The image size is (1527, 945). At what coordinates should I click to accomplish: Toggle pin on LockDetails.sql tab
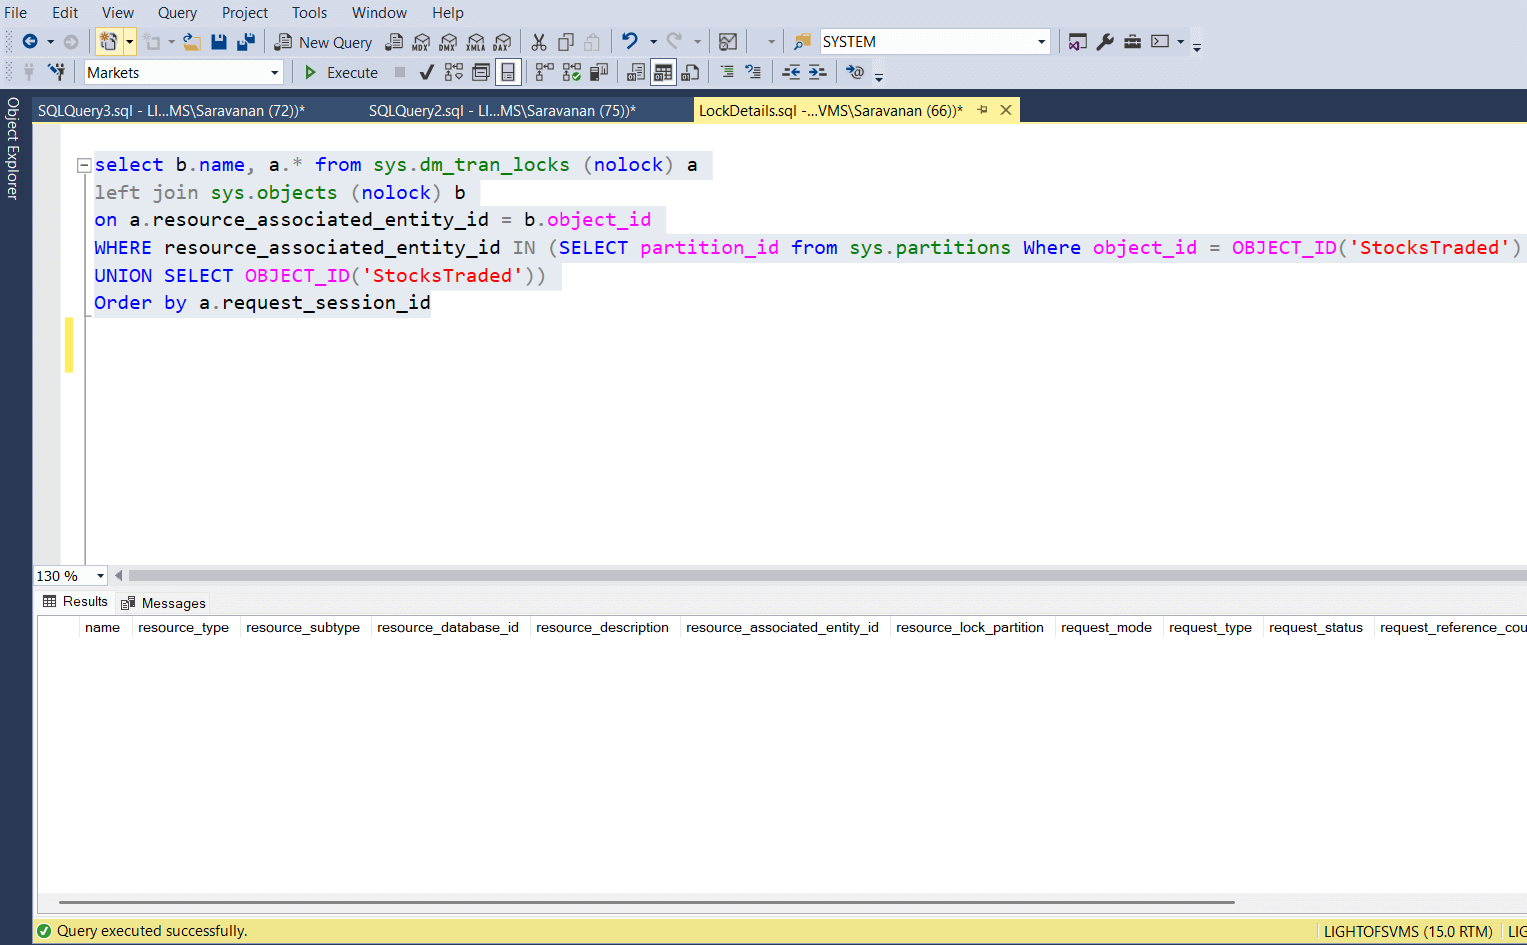pyautogui.click(x=982, y=110)
